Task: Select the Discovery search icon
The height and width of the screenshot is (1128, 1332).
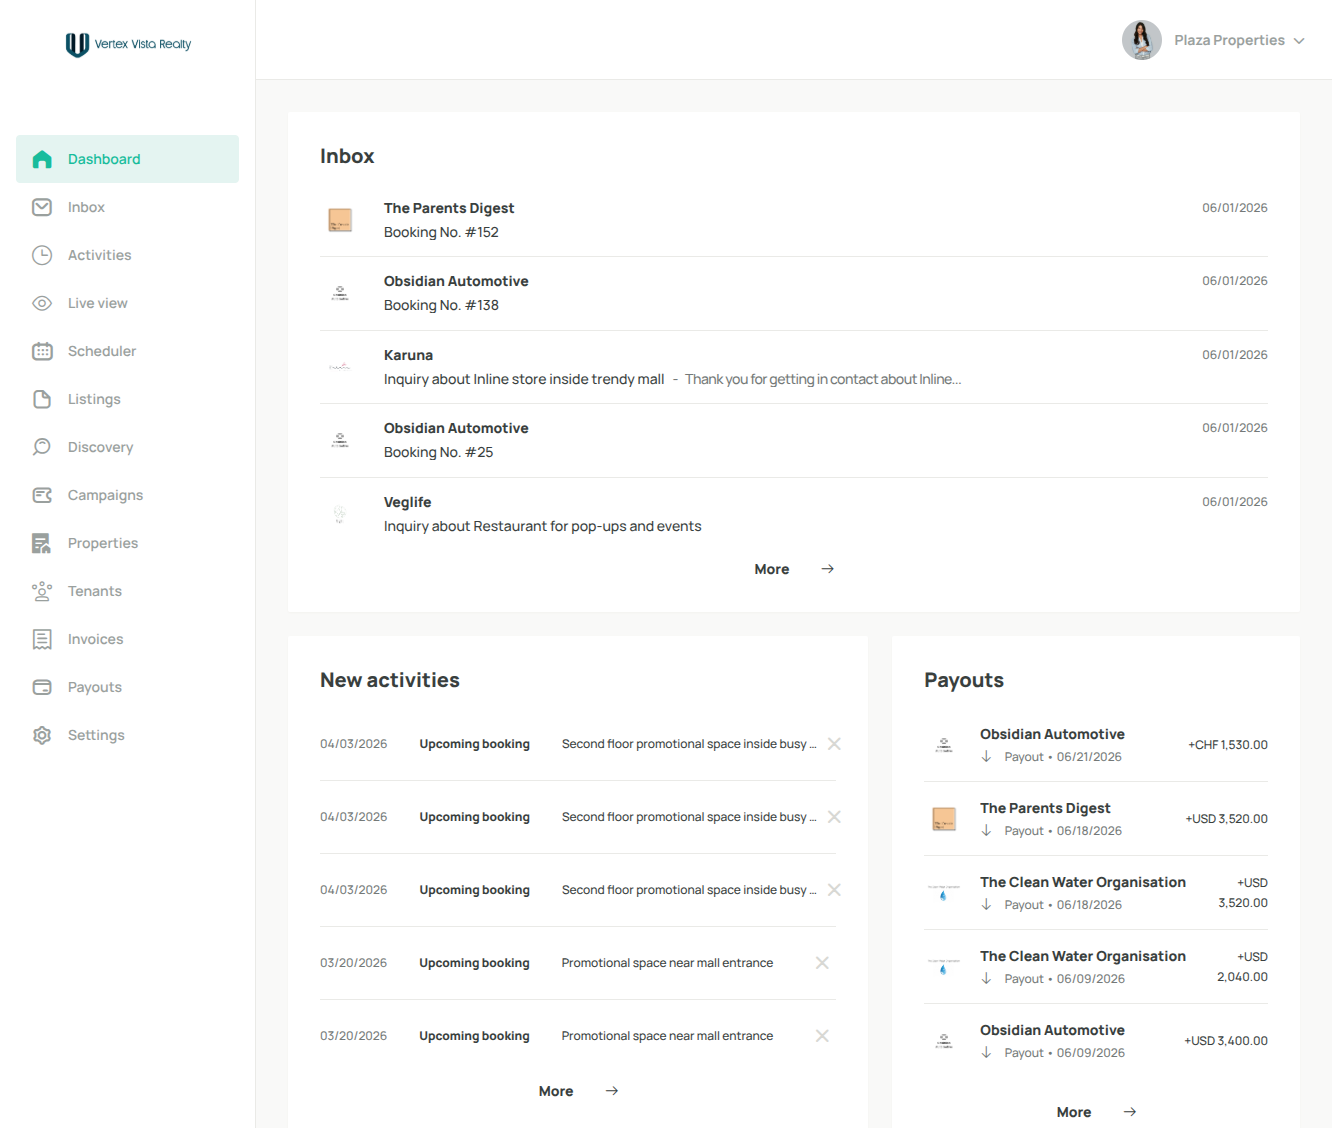Action: [42, 447]
